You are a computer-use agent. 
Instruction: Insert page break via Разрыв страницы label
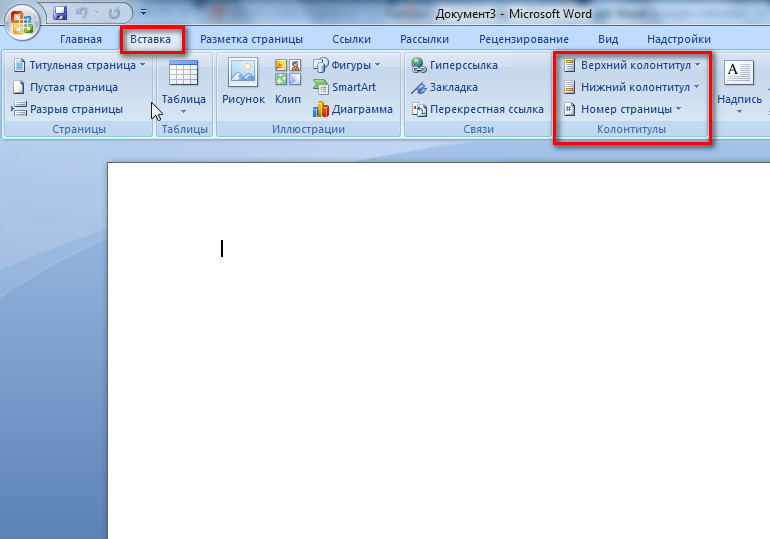click(77, 109)
